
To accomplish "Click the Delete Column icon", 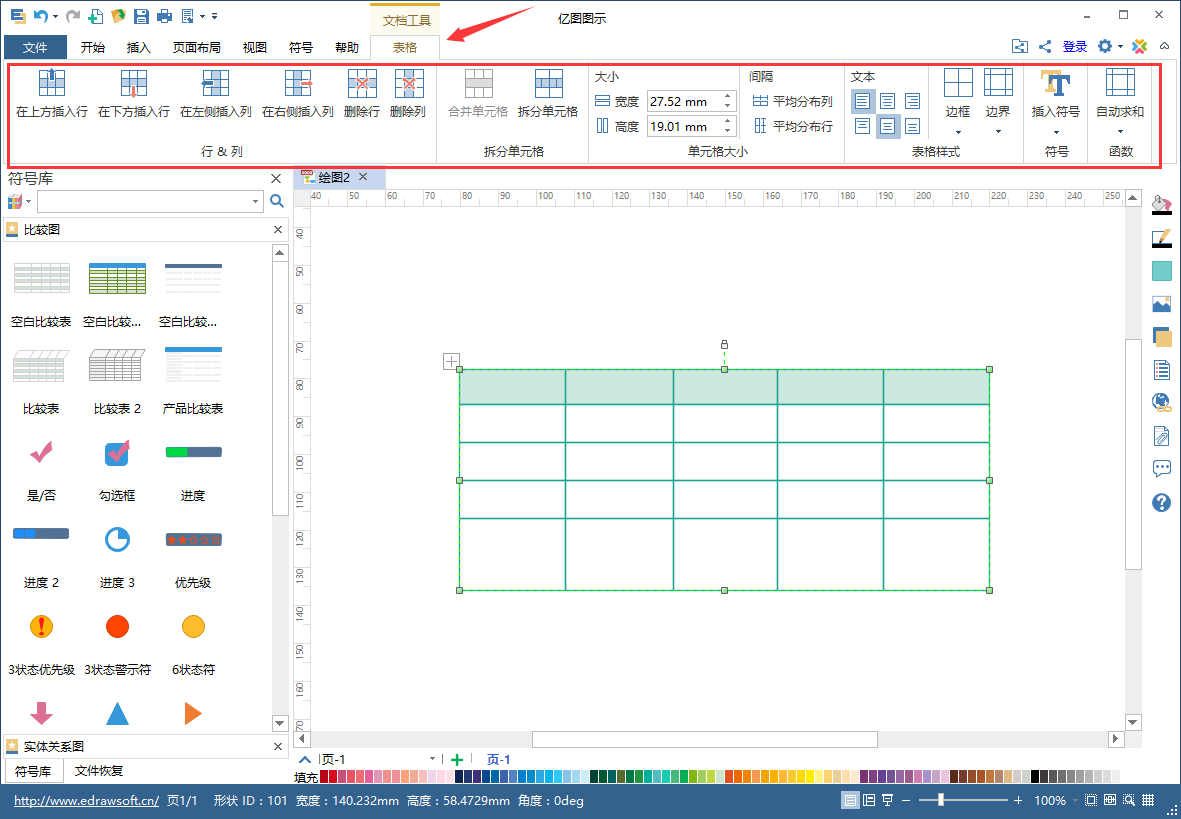I will (409, 83).
